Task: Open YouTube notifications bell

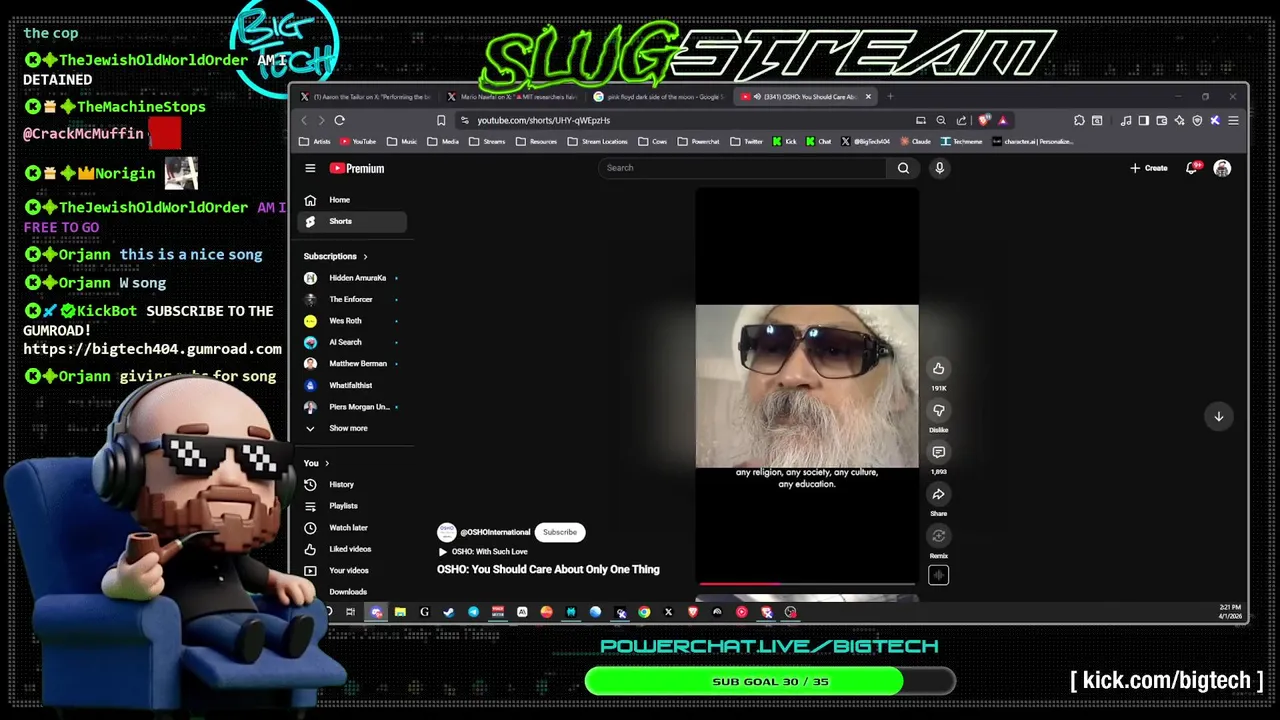Action: [x=1191, y=168]
